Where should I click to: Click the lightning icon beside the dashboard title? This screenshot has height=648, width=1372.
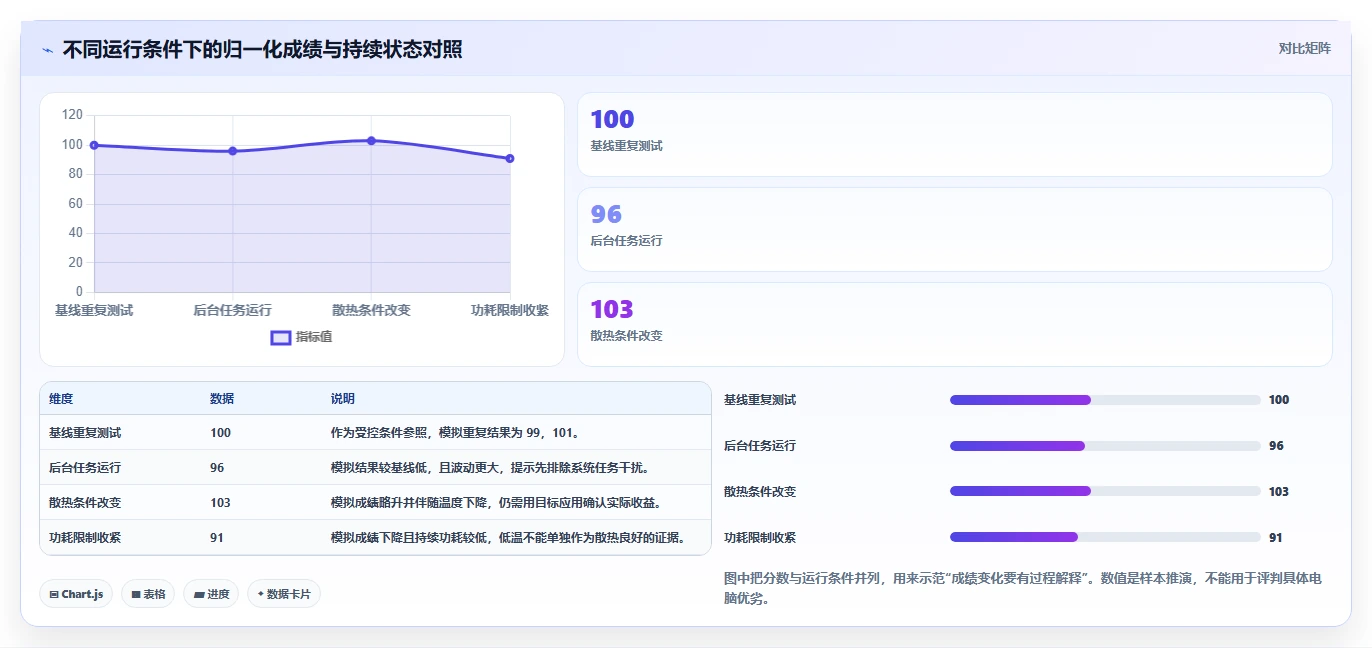(x=47, y=50)
